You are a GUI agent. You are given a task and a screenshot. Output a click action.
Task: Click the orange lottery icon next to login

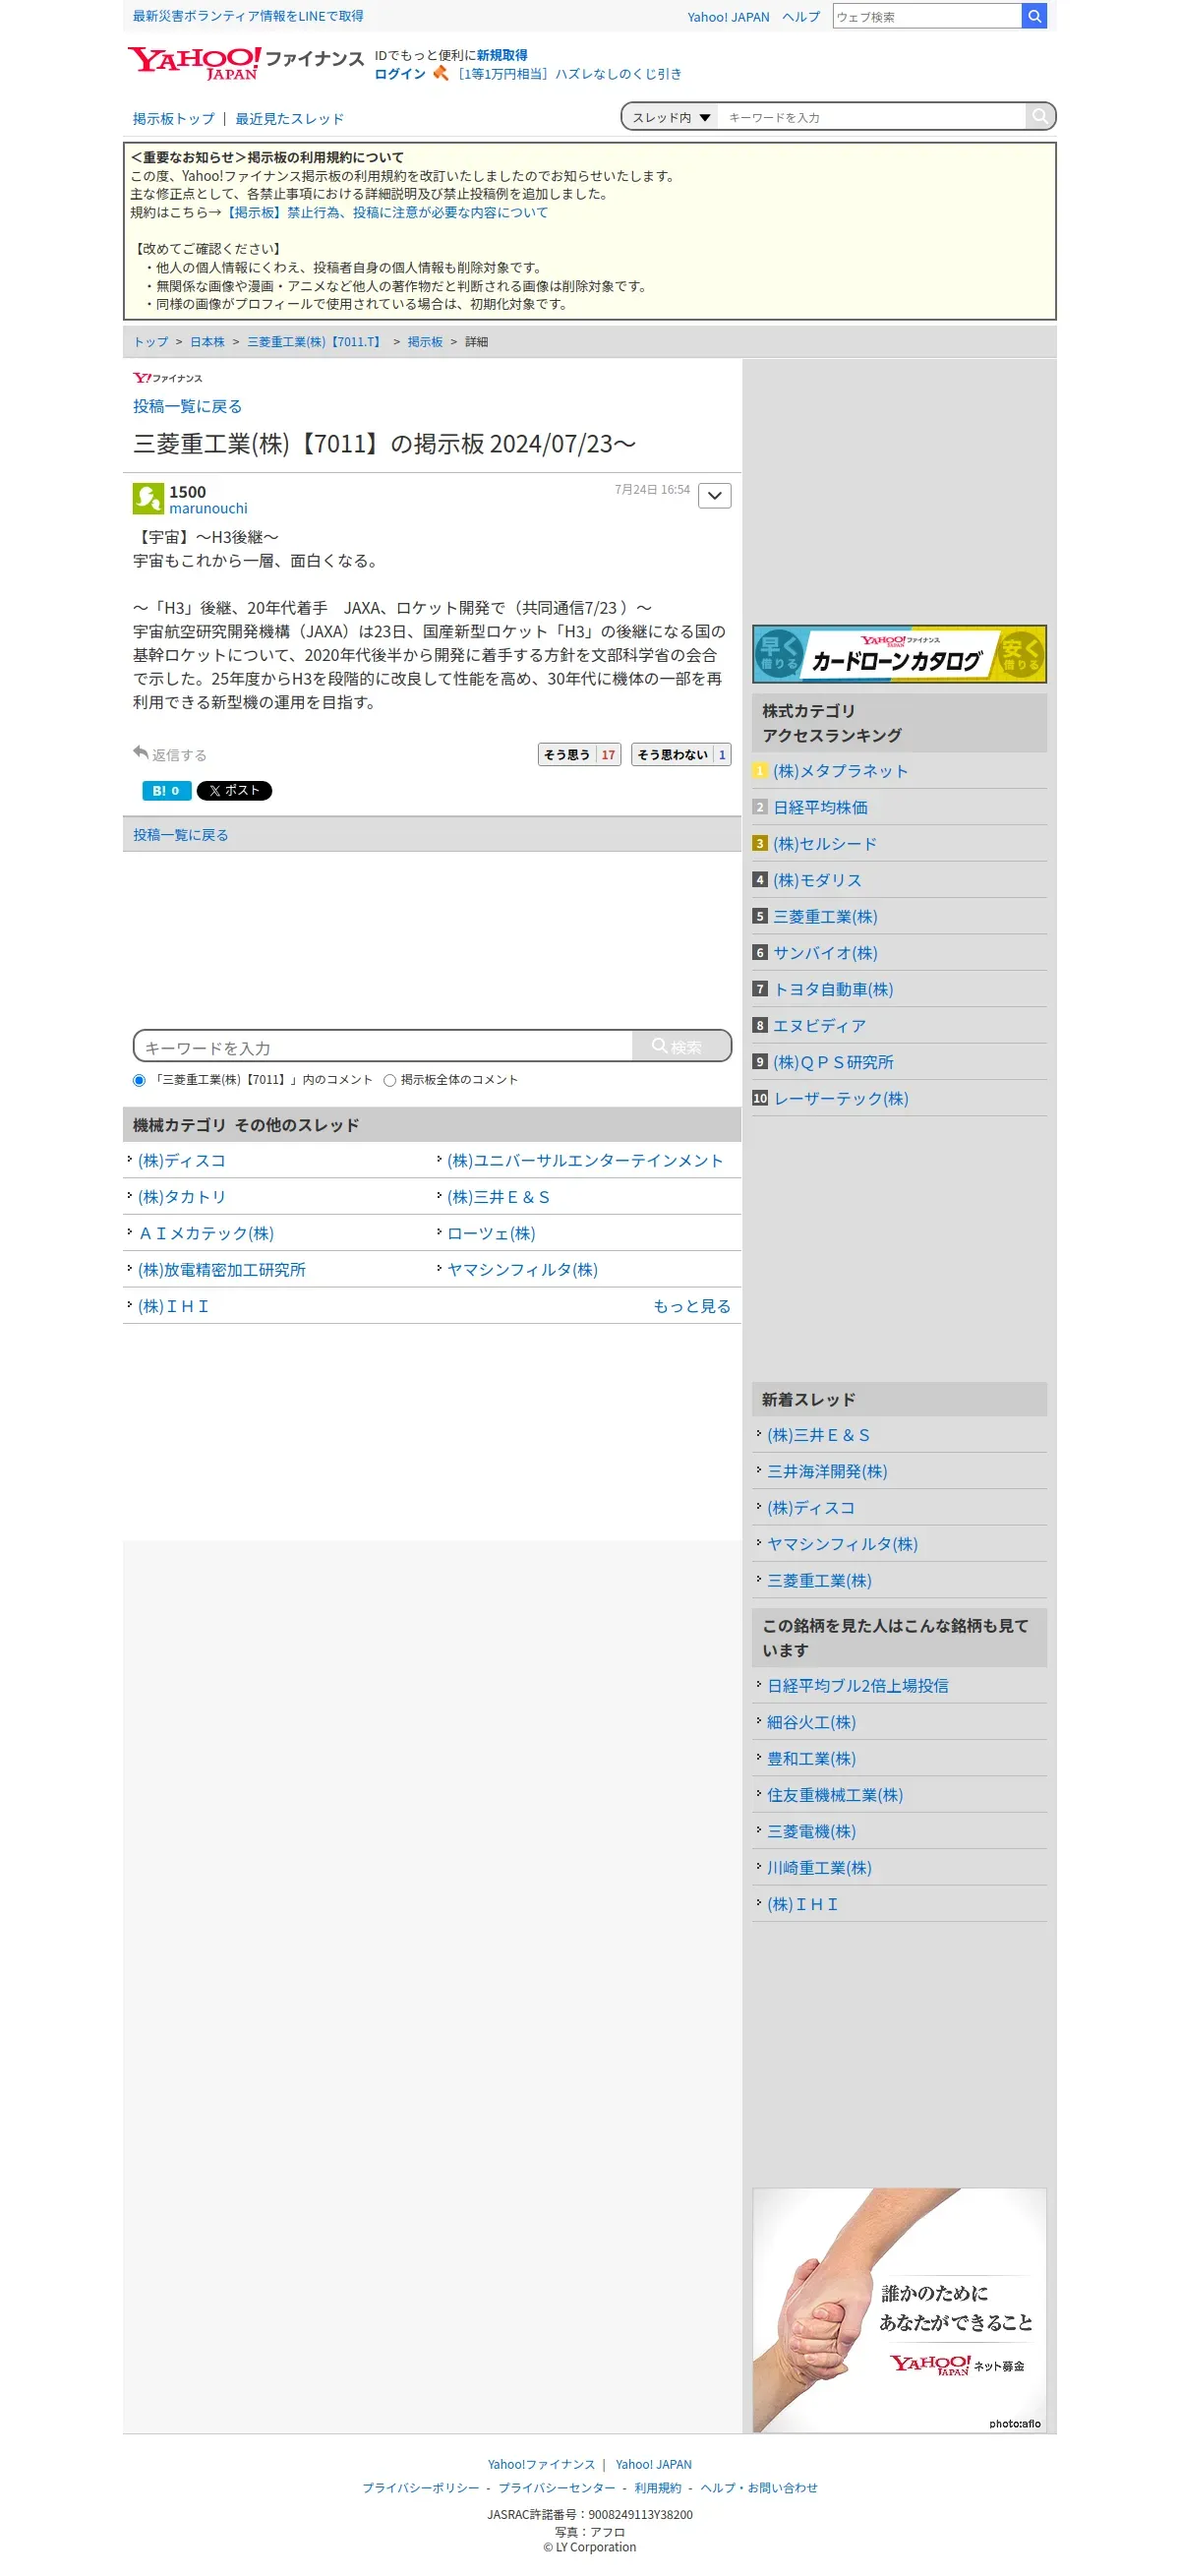pos(440,73)
